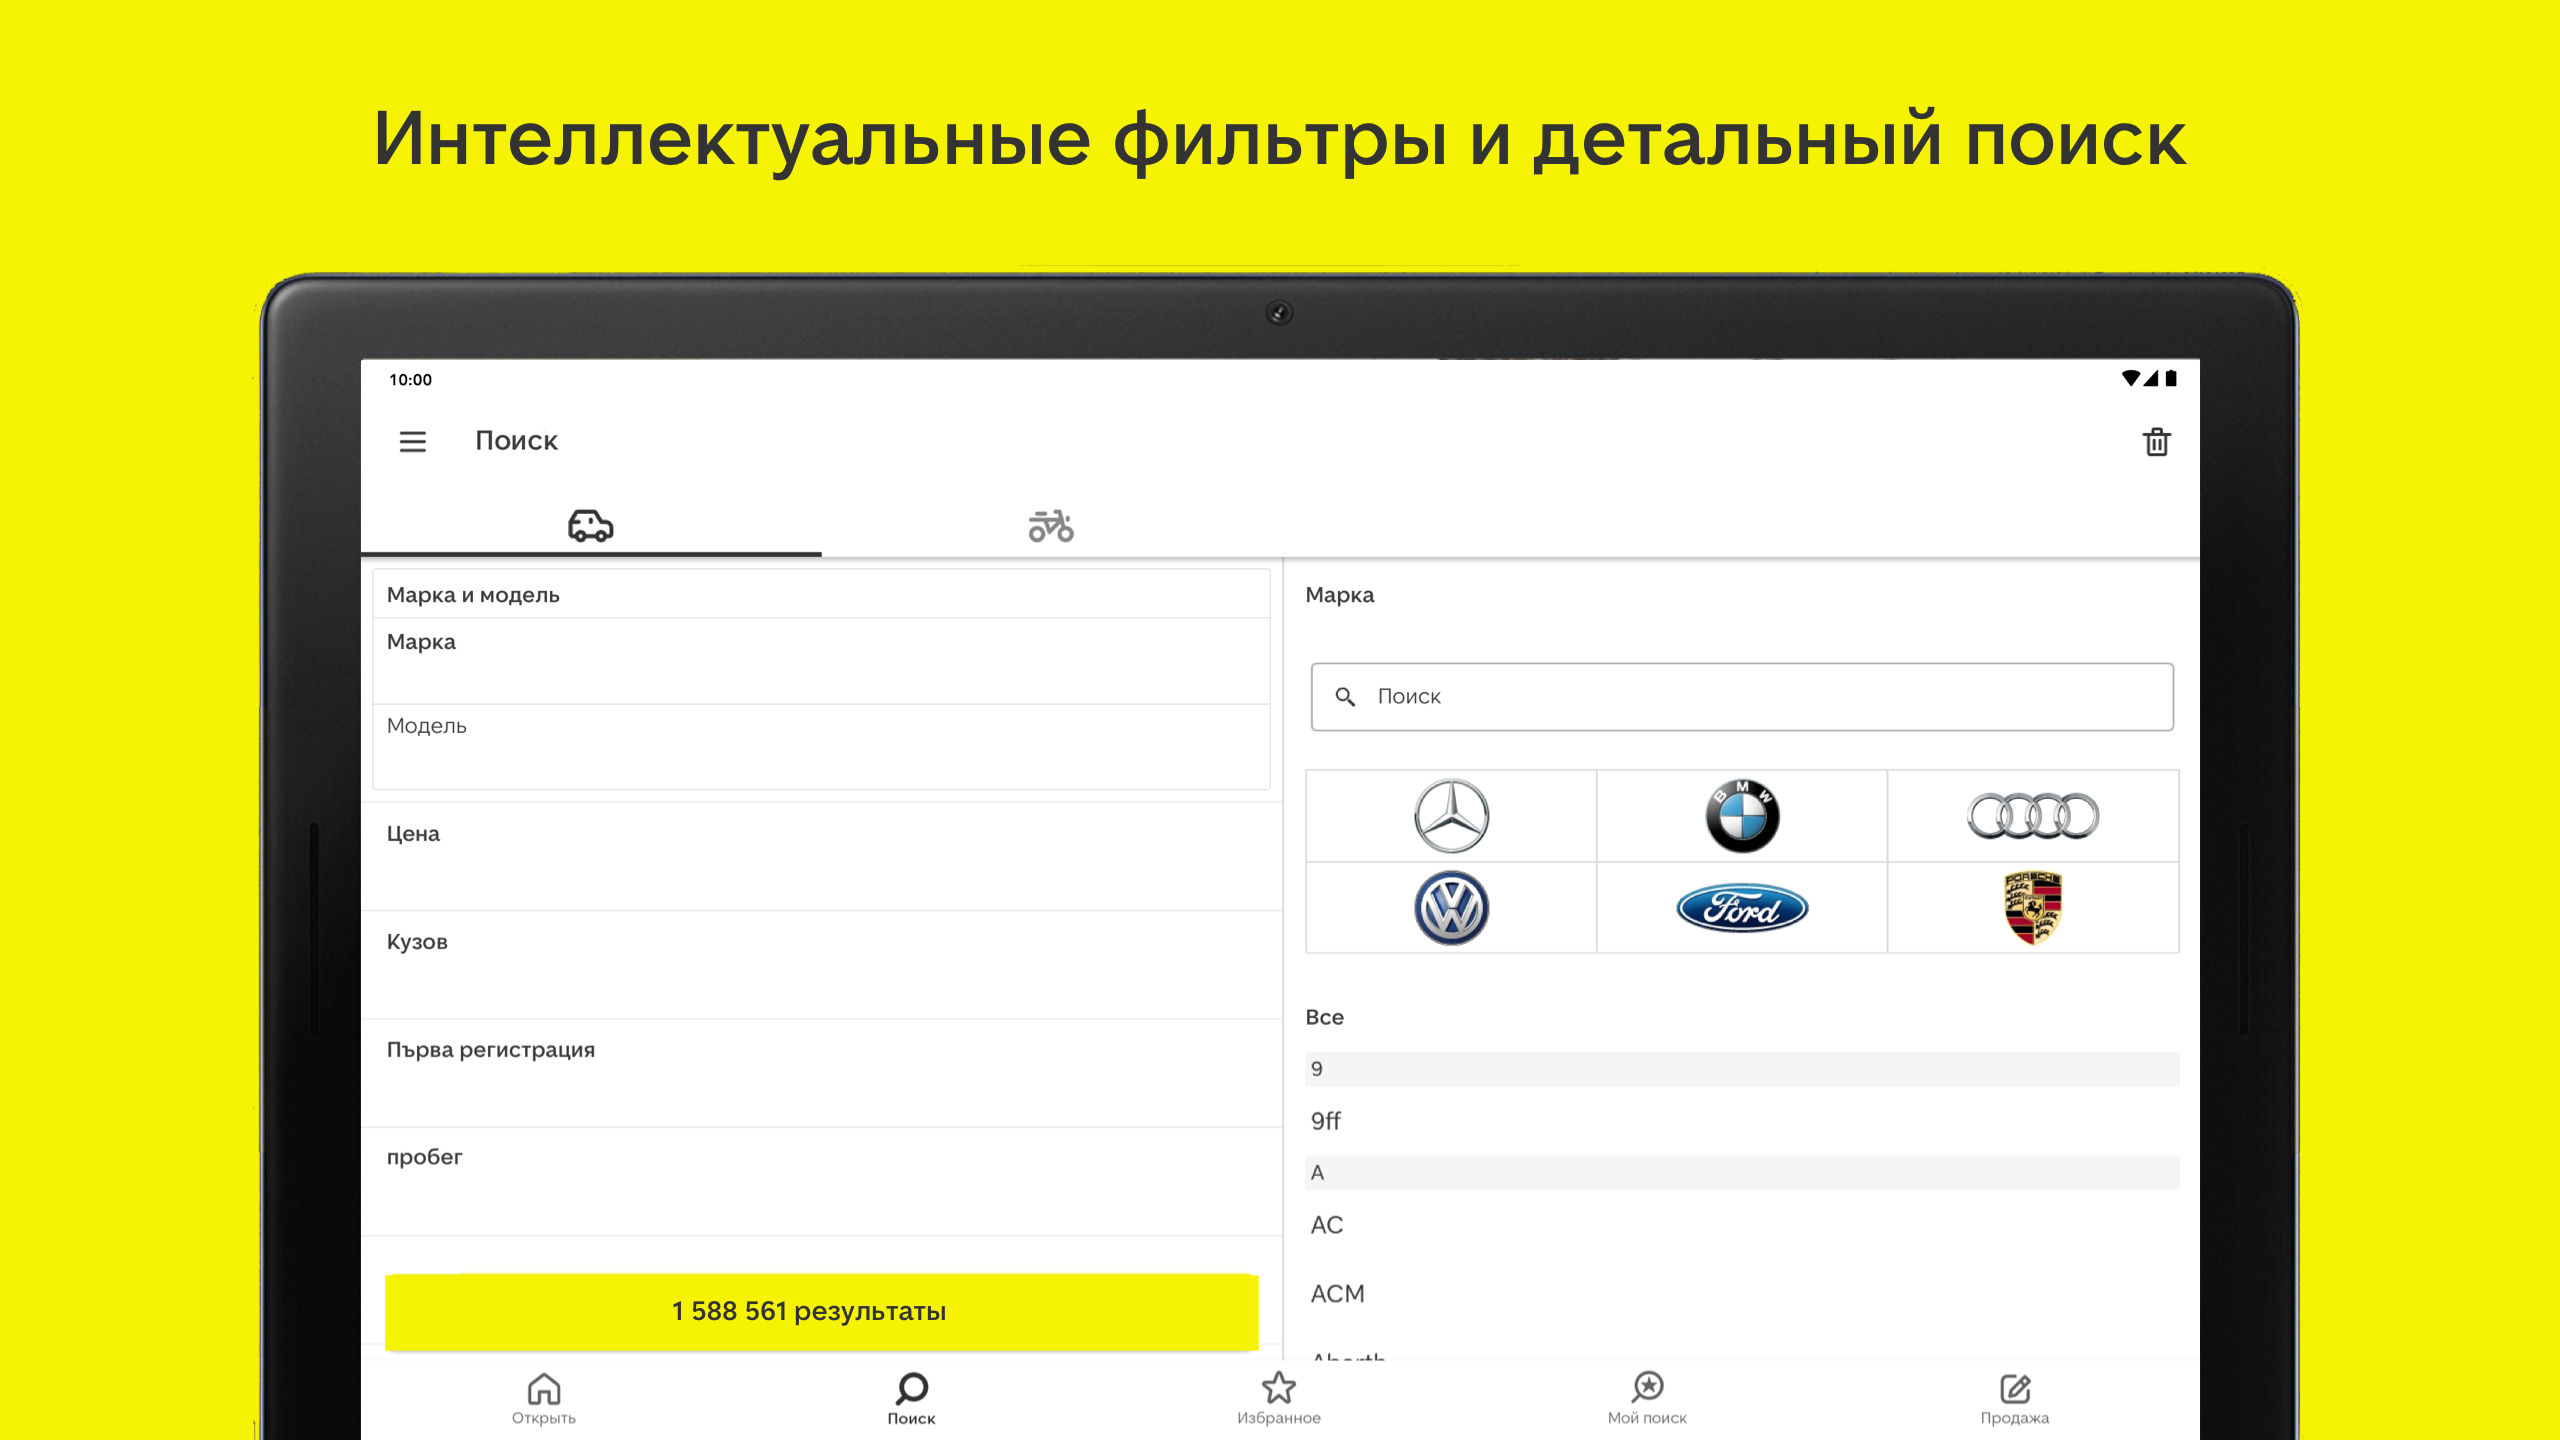Open the Модель selection field
Viewport: 2560px width, 1440px height.
pyautogui.click(x=821, y=746)
